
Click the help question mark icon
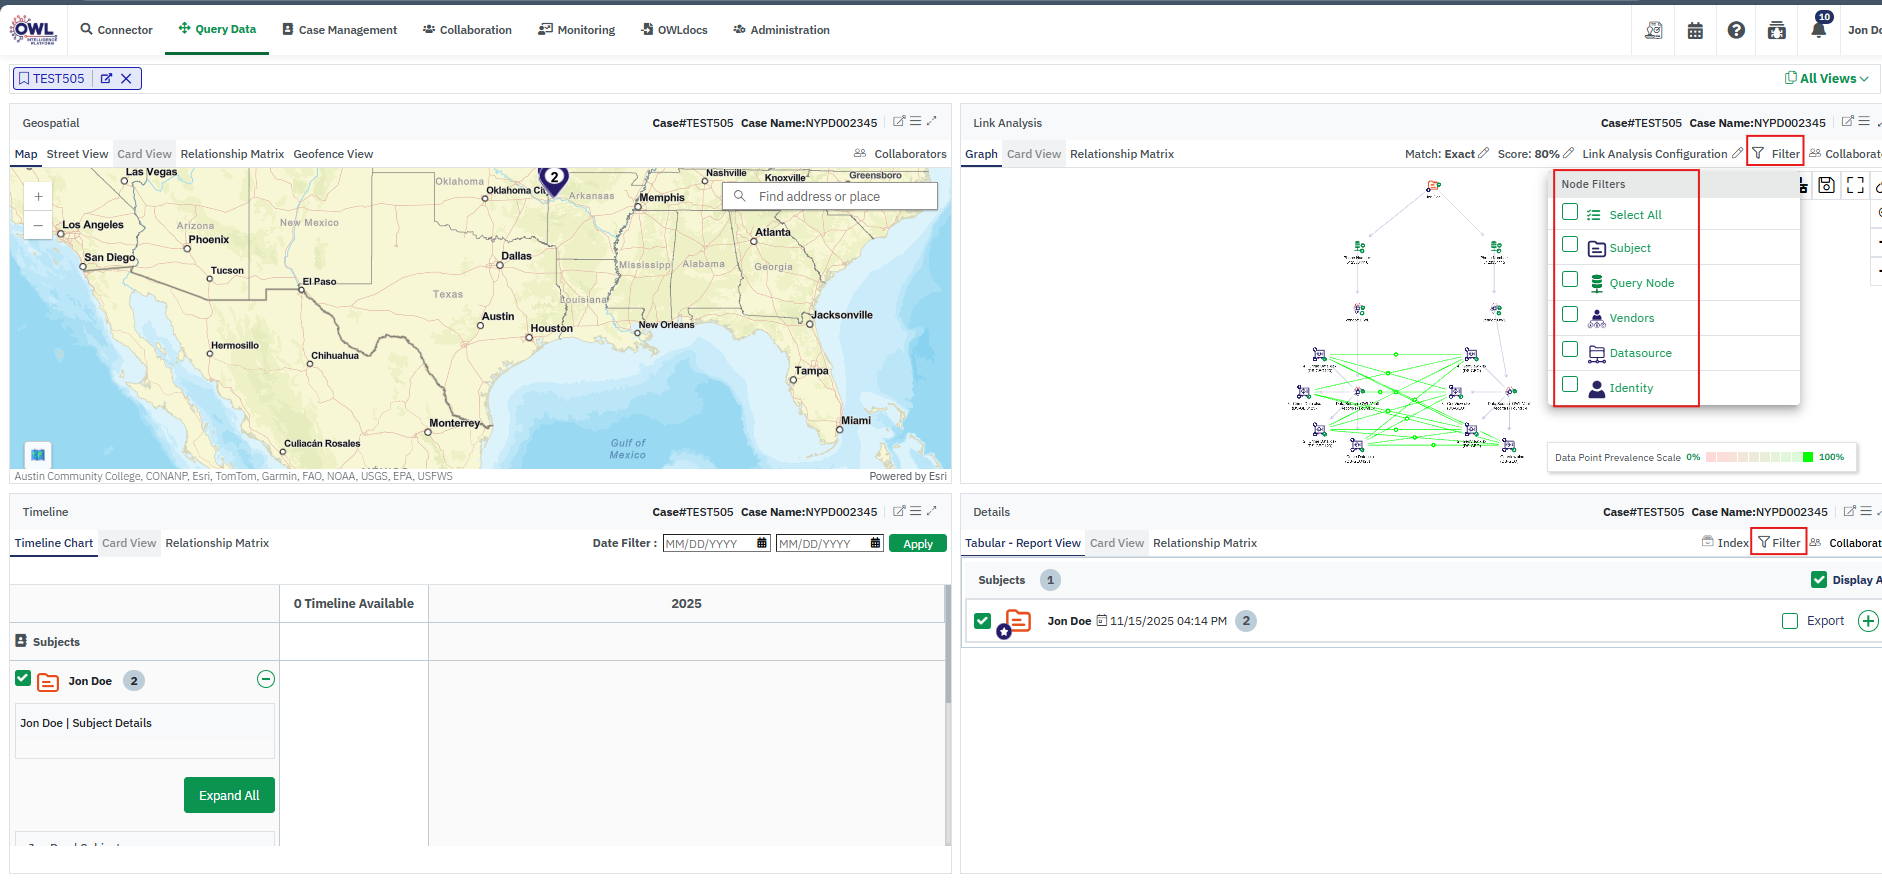pos(1736,31)
